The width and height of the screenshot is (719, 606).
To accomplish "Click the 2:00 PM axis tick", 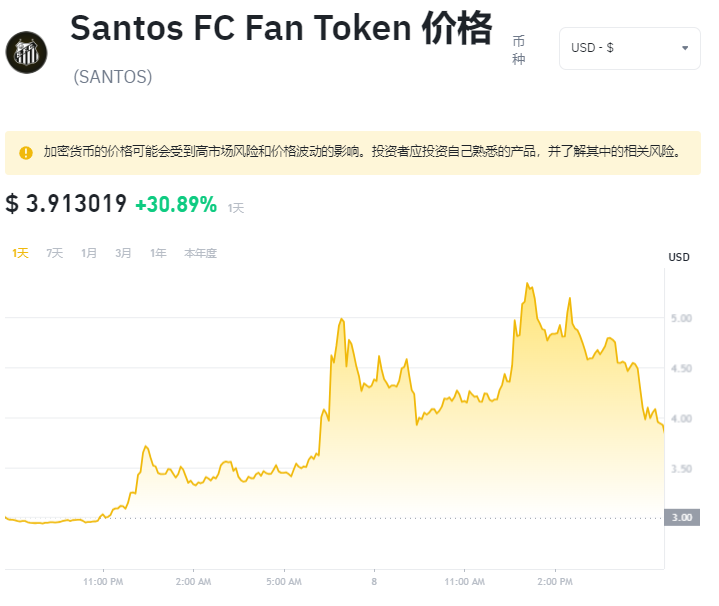I will click(555, 582).
